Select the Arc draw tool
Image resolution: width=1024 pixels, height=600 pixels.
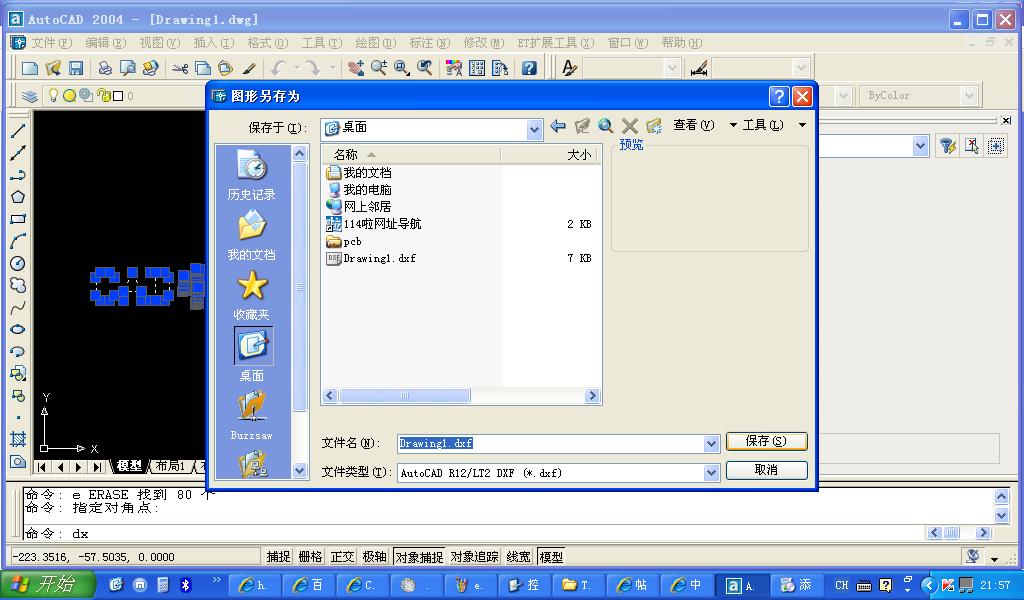pyautogui.click(x=18, y=241)
